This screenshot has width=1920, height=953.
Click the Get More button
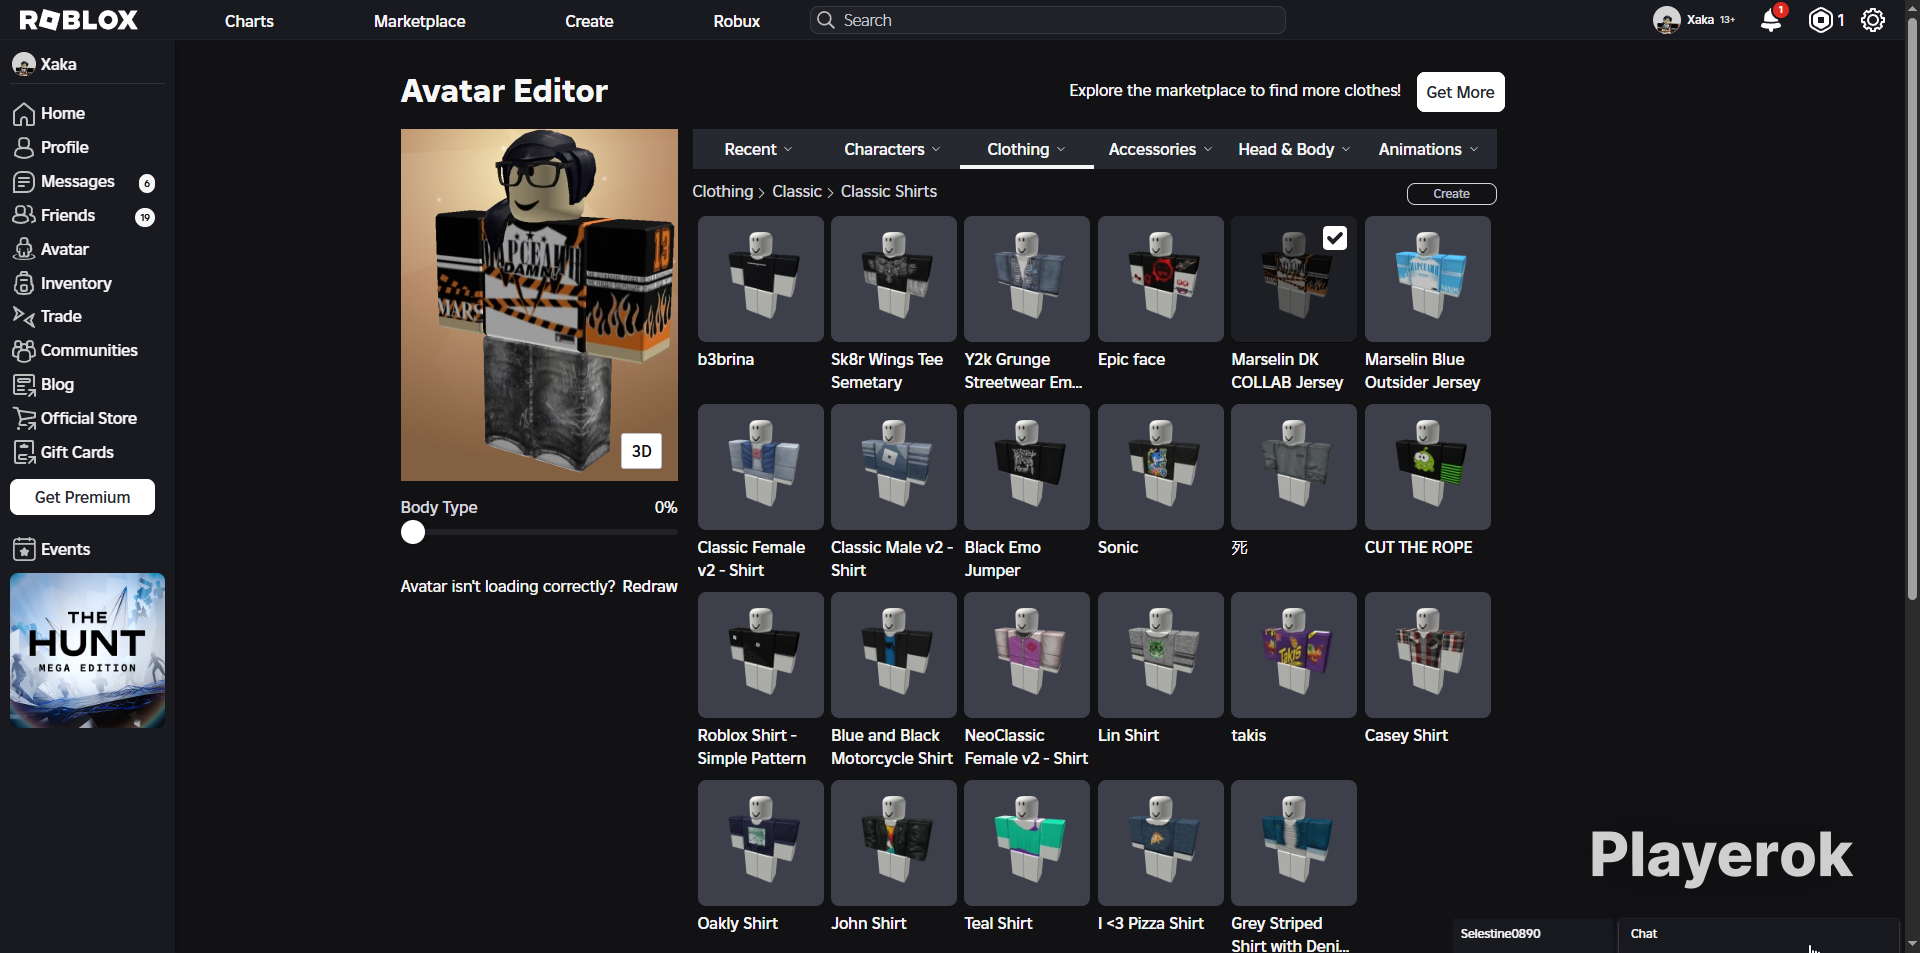pyautogui.click(x=1460, y=92)
